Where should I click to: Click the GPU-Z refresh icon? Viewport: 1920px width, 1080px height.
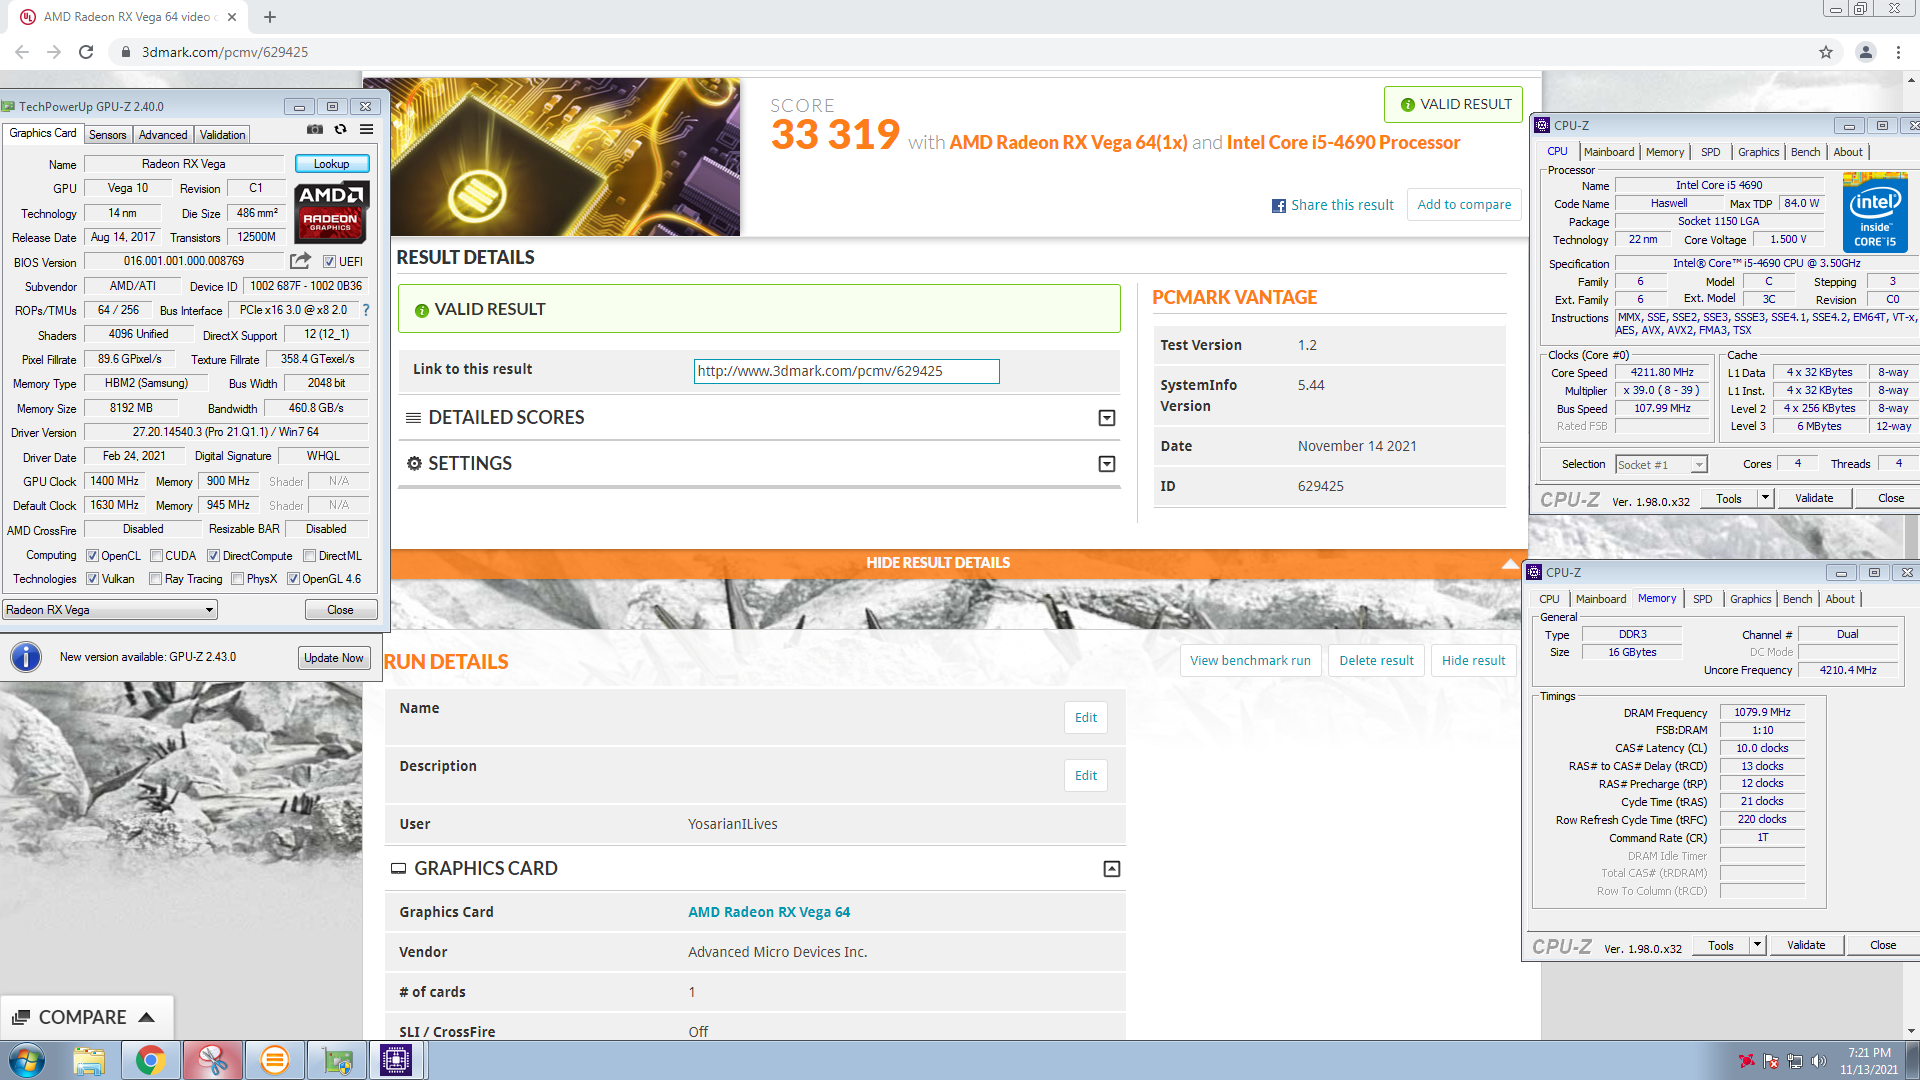341,130
